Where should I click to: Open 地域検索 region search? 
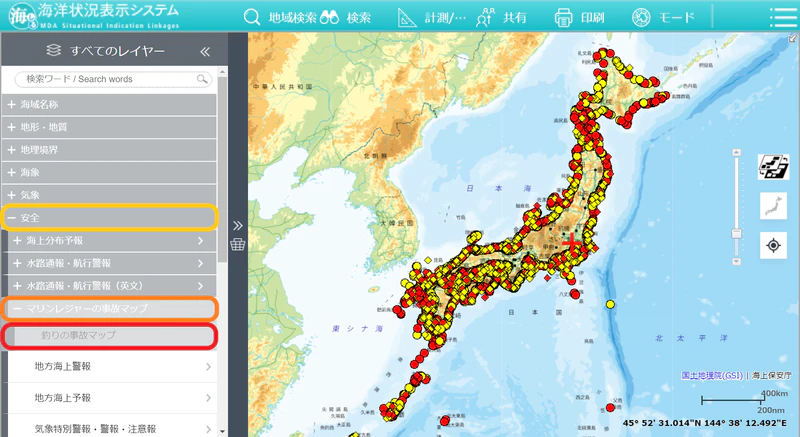tap(280, 17)
